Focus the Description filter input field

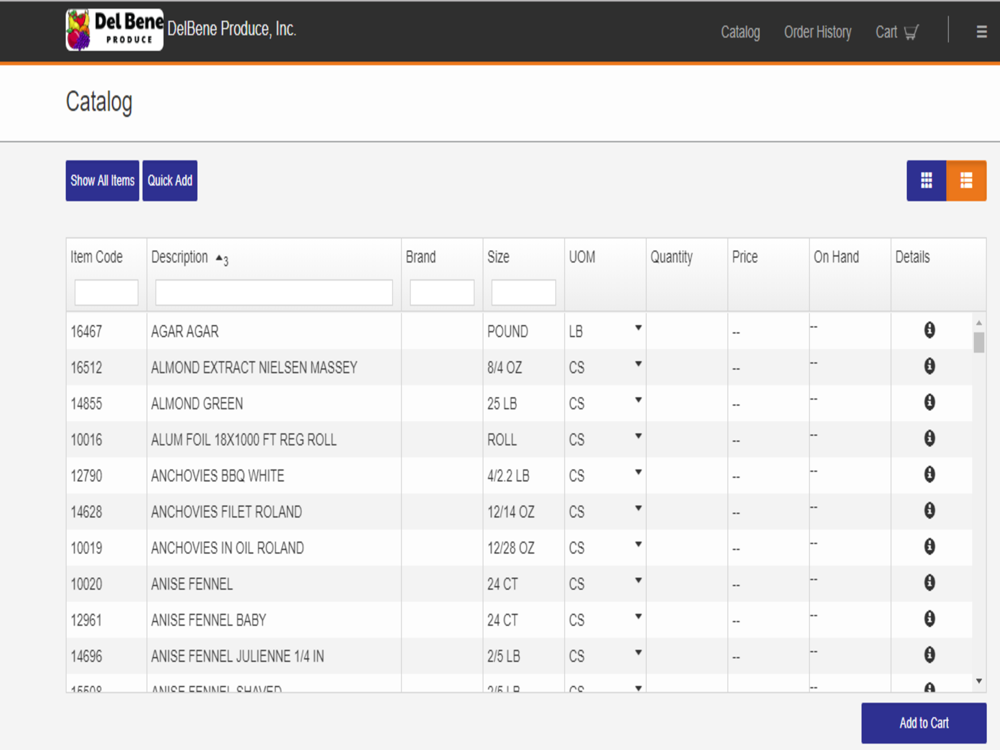(x=274, y=292)
